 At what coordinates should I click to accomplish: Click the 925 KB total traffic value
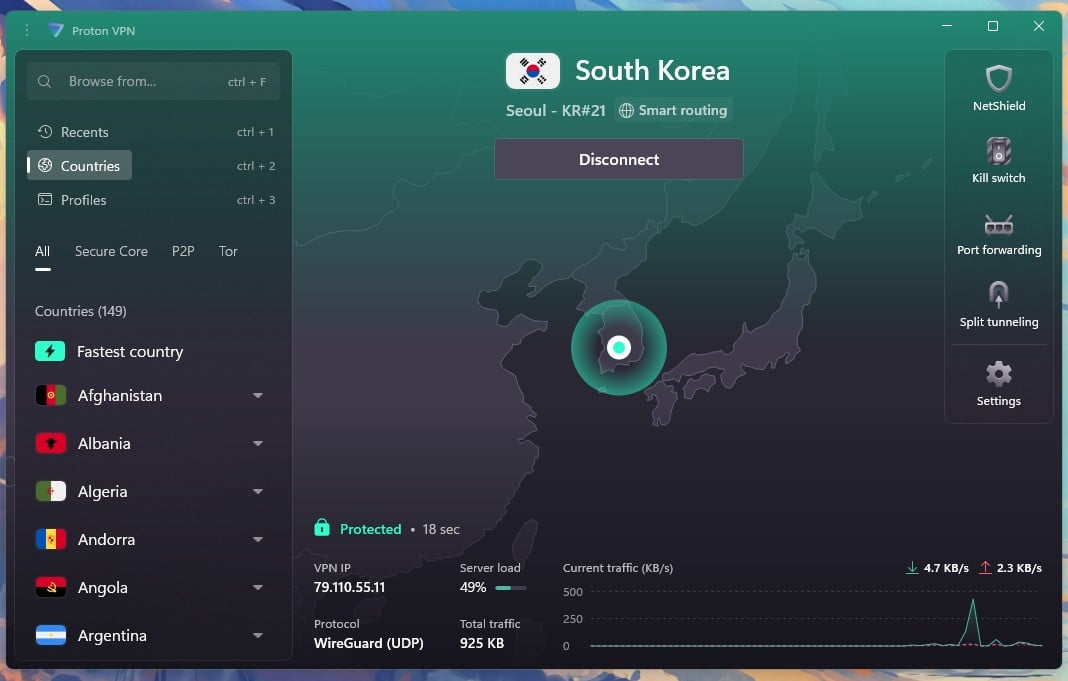482,643
